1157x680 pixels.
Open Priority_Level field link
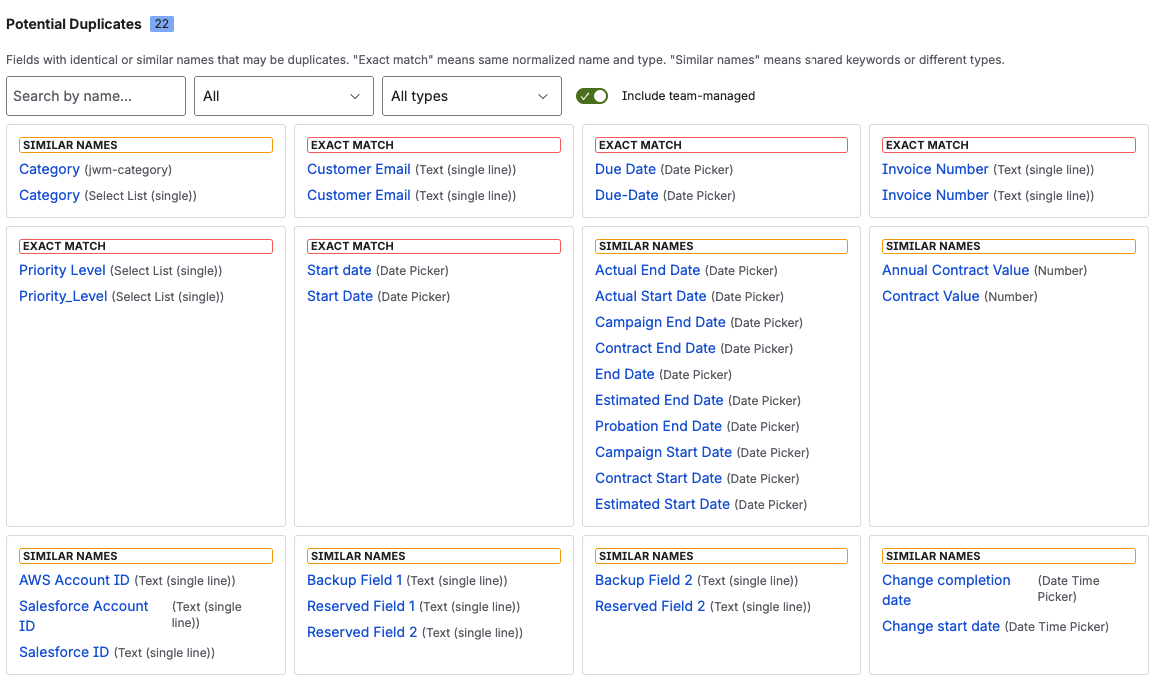click(x=63, y=296)
